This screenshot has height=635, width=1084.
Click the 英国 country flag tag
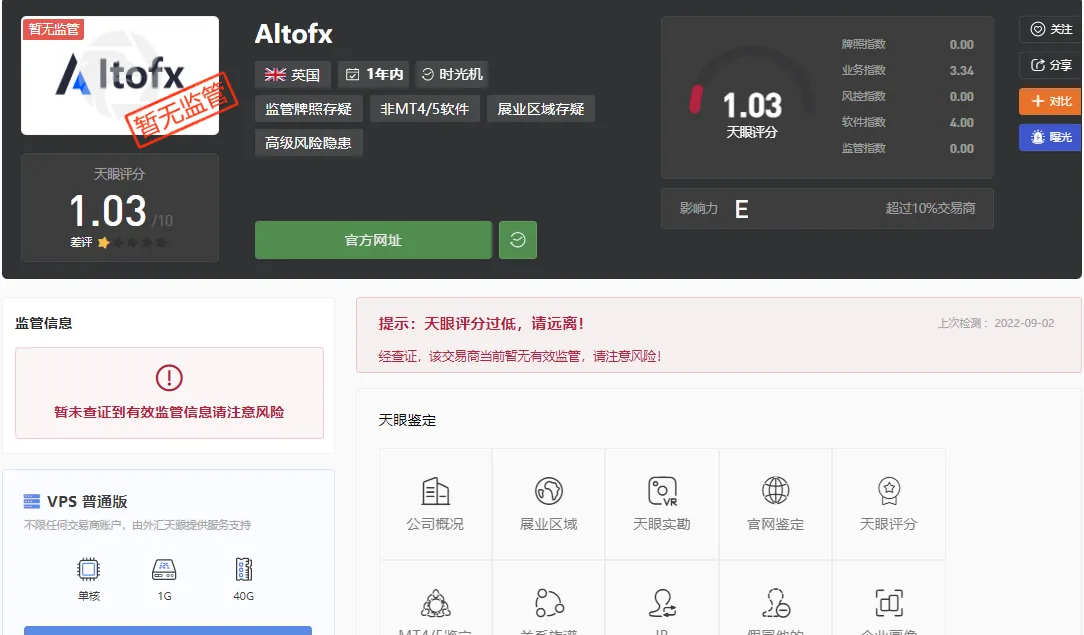[x=292, y=75]
